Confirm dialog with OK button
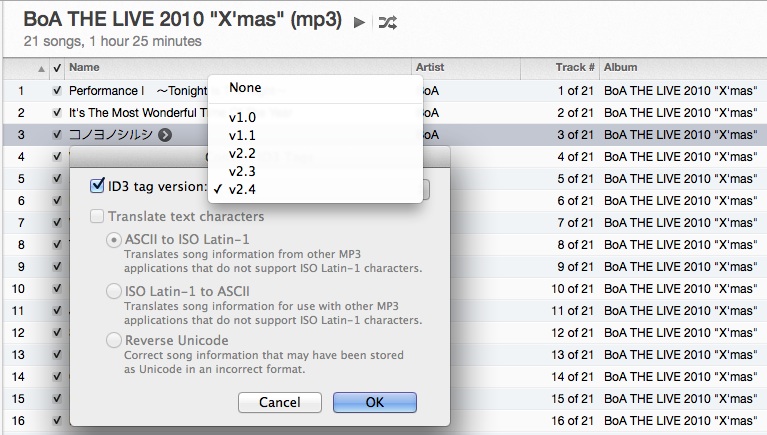Viewport: 767px width, 435px height. pos(375,402)
